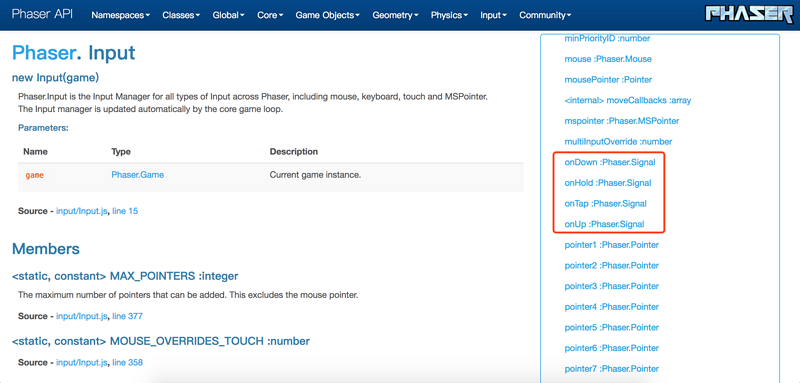Jump to pointer4 :Phaser.Pointer member
Image resolution: width=800 pixels, height=383 pixels.
tap(612, 307)
